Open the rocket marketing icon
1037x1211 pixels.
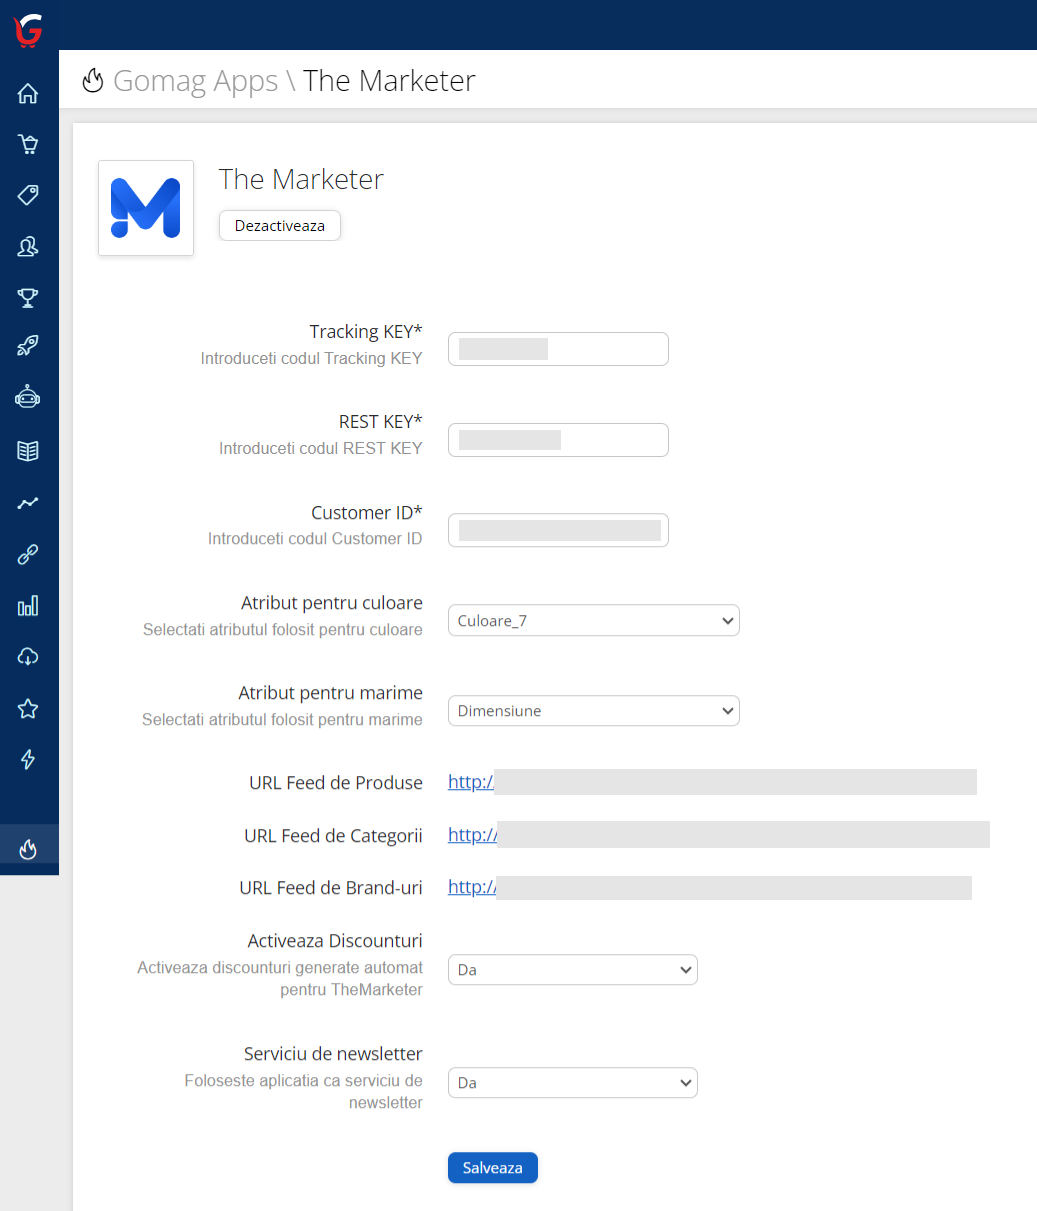[28, 347]
